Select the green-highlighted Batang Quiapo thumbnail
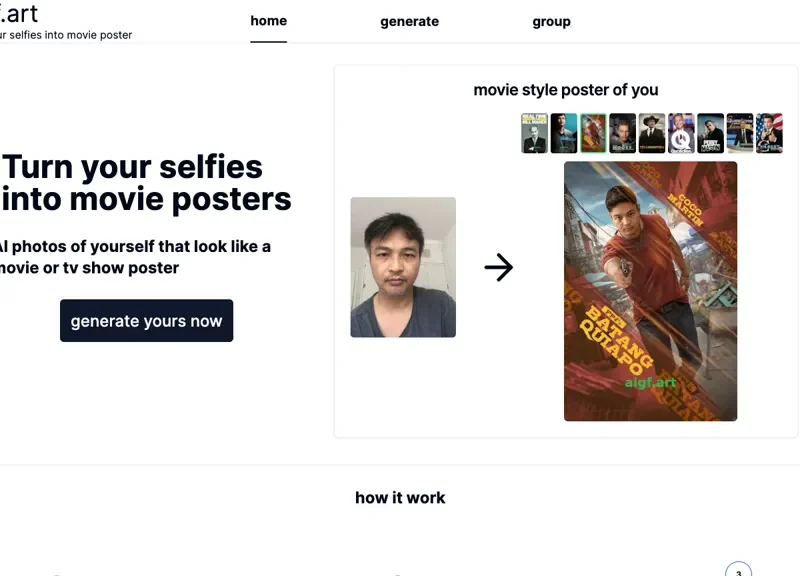The width and height of the screenshot is (800, 576). (x=593, y=133)
